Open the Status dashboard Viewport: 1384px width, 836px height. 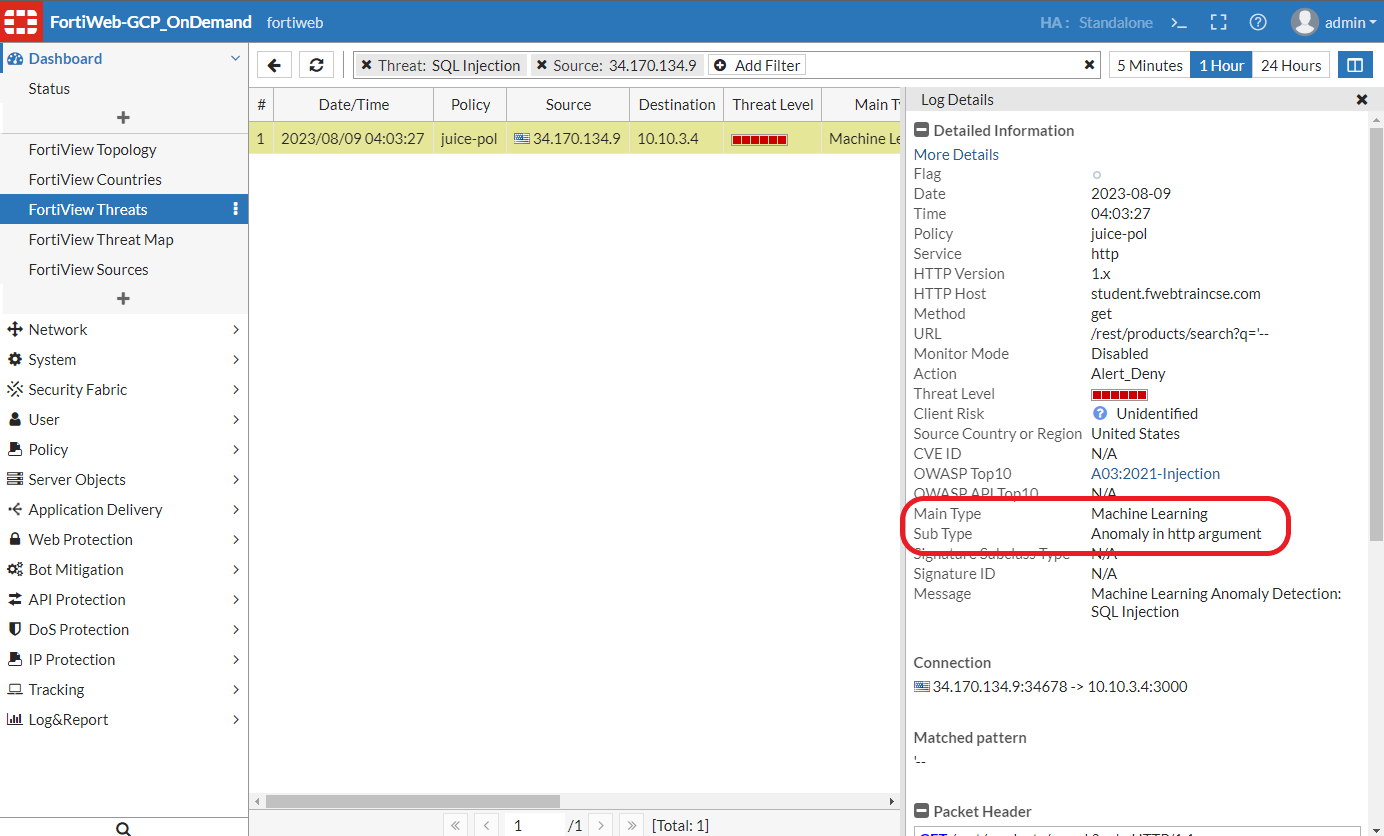pyautogui.click(x=49, y=88)
